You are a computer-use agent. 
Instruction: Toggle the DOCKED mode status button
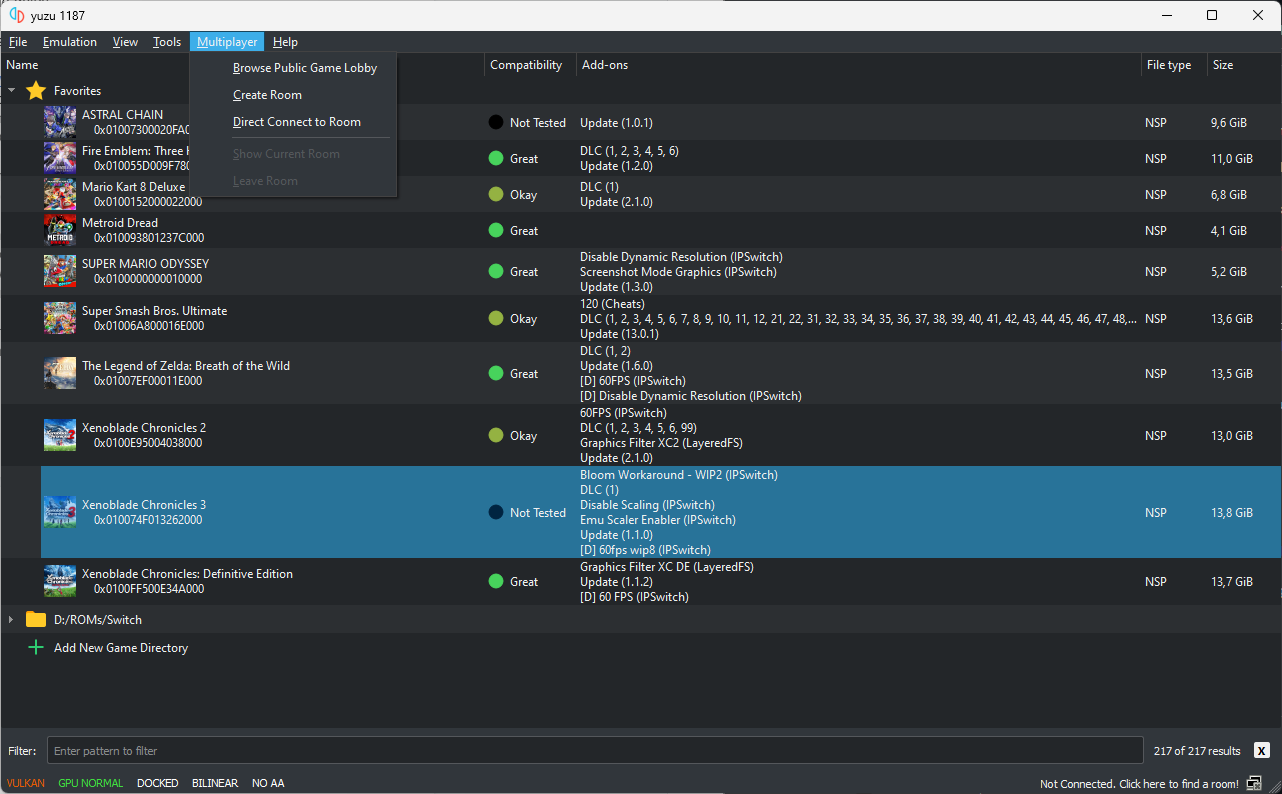click(x=158, y=783)
